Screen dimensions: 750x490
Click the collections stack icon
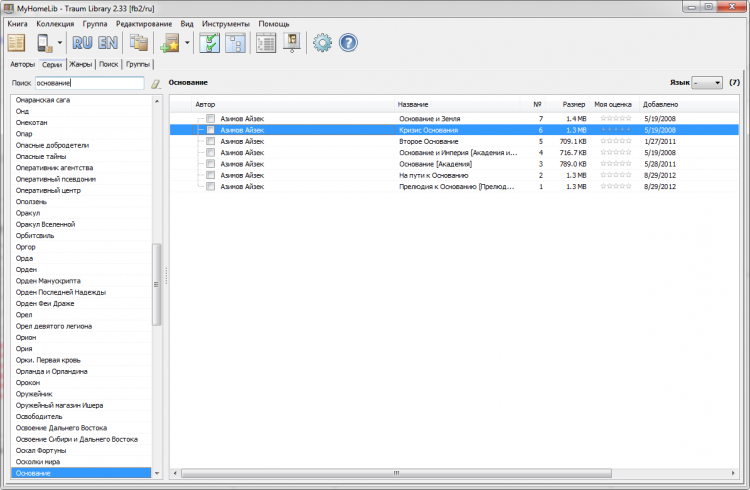[139, 43]
